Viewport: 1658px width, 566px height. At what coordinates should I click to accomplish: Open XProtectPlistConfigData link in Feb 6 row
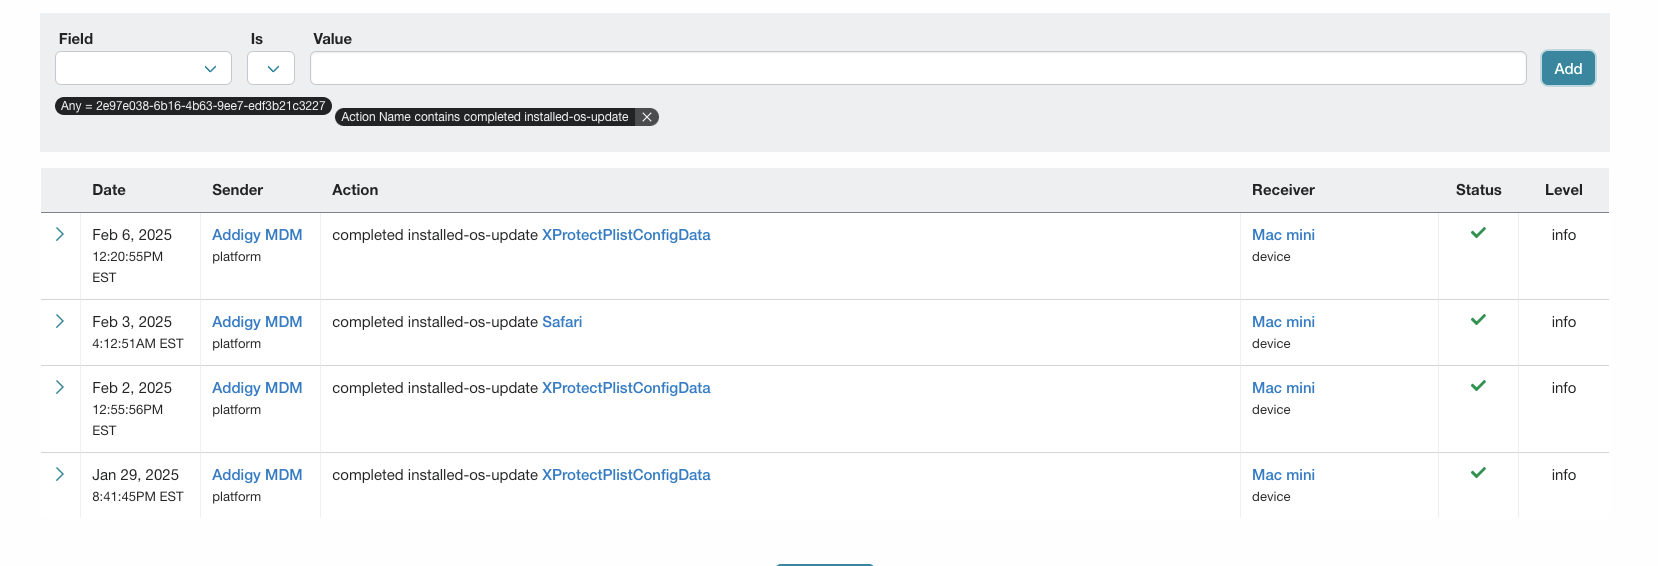tap(626, 235)
